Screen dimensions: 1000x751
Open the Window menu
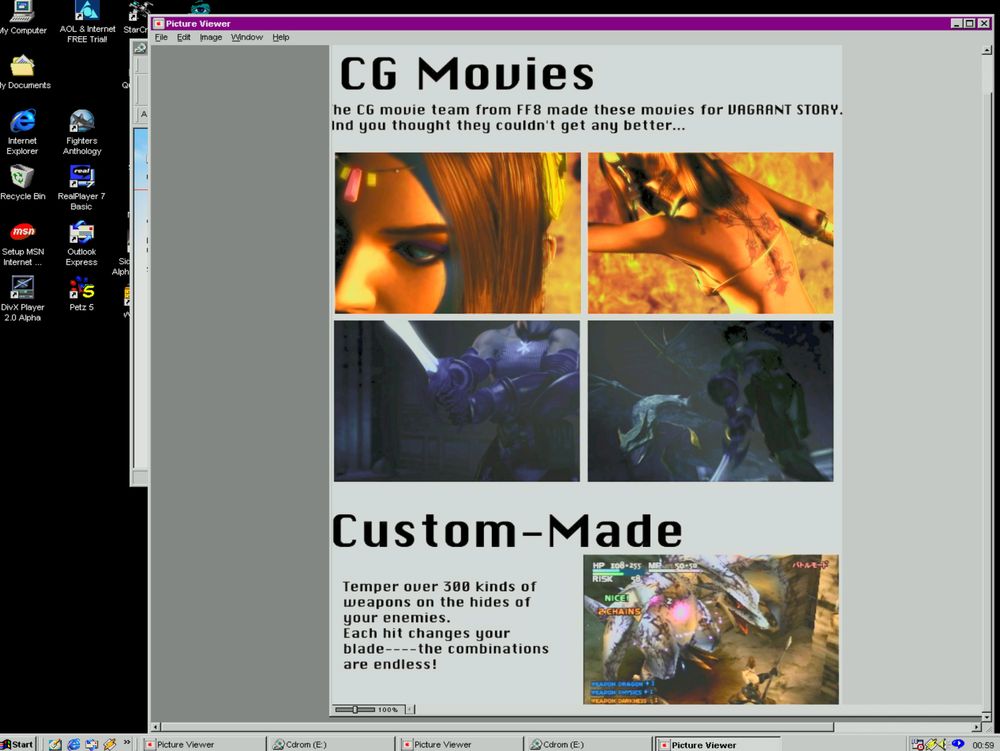coord(247,37)
